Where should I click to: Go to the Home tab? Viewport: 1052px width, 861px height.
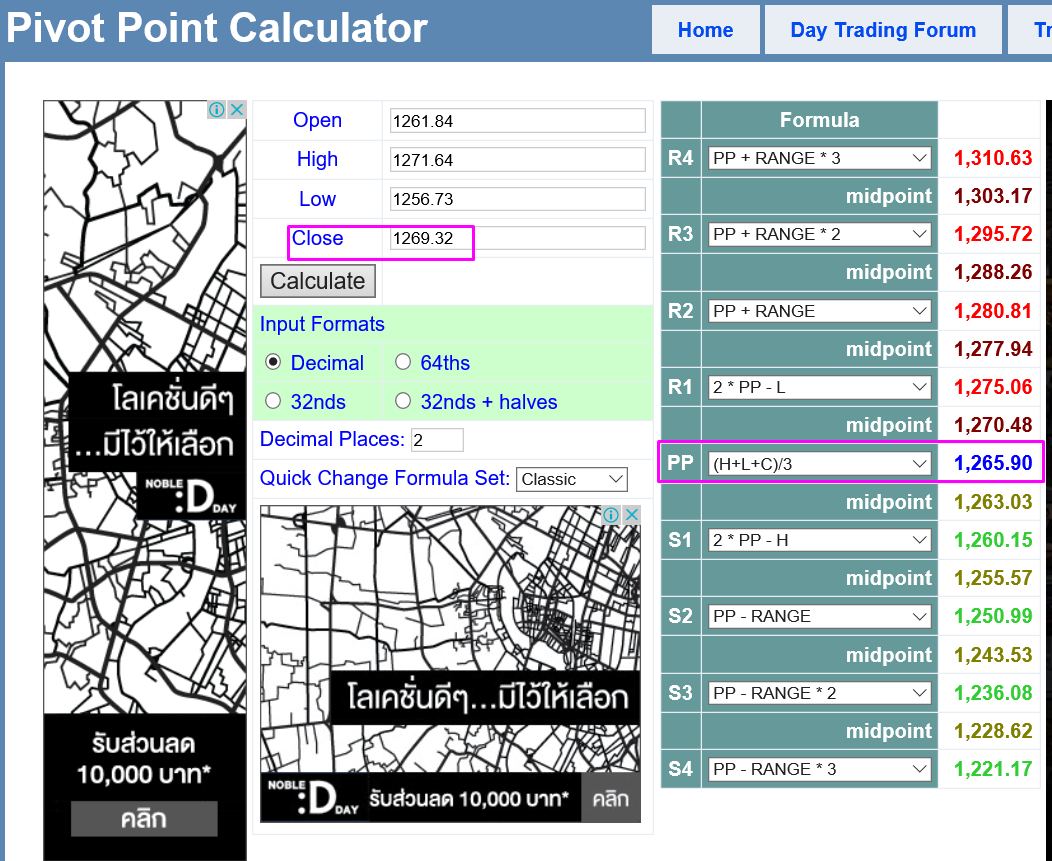pyautogui.click(x=705, y=30)
